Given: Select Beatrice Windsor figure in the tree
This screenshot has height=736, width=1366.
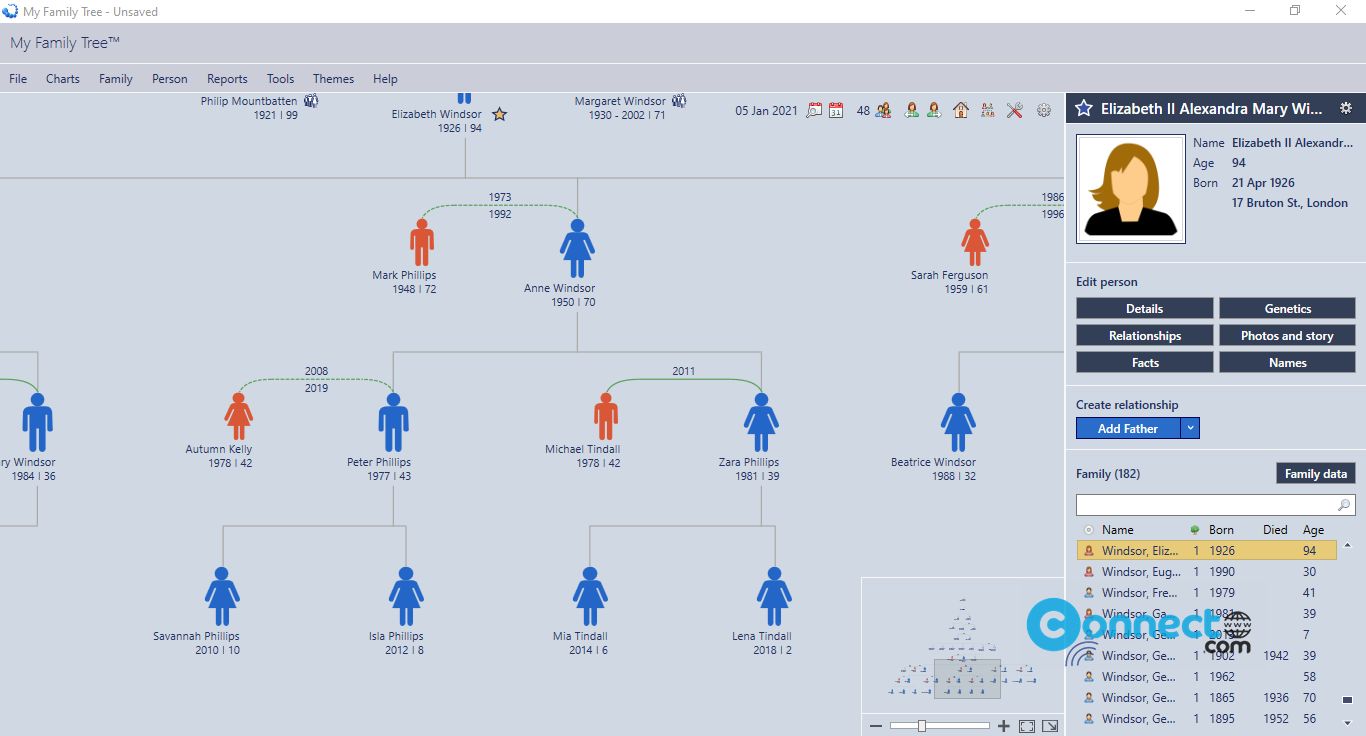Looking at the screenshot, I should [958, 423].
